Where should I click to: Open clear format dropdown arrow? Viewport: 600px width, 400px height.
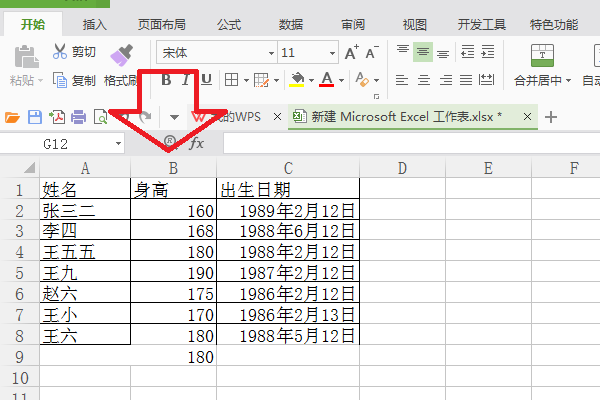(377, 80)
